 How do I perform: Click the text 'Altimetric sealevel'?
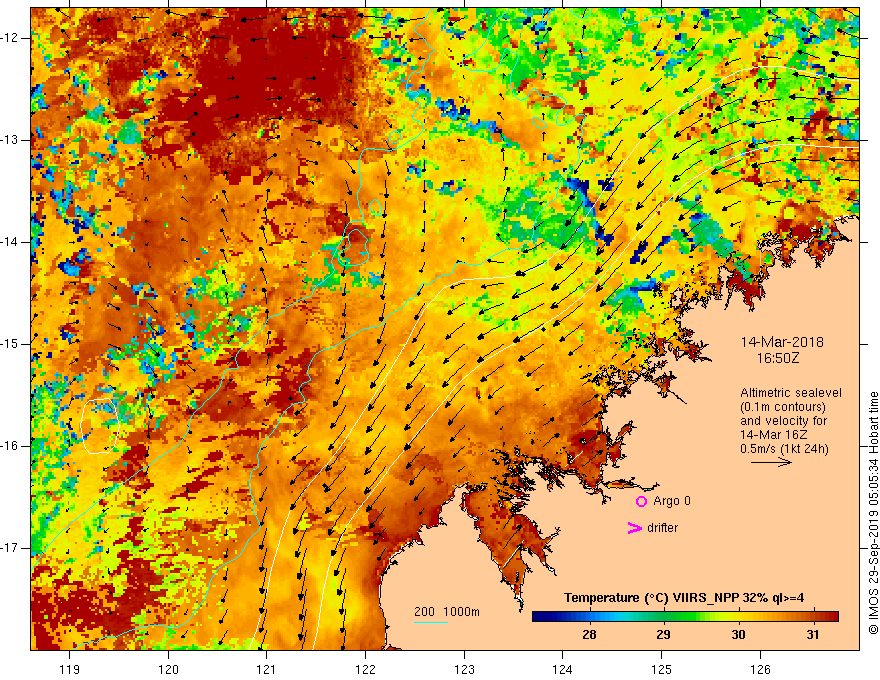(x=791, y=393)
